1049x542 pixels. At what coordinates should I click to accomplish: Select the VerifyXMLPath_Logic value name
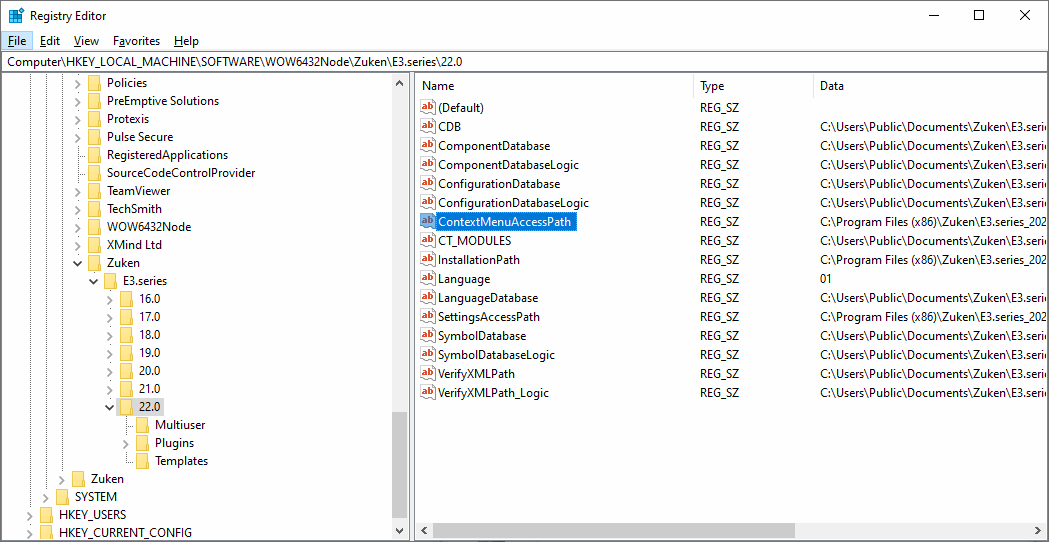coord(493,393)
